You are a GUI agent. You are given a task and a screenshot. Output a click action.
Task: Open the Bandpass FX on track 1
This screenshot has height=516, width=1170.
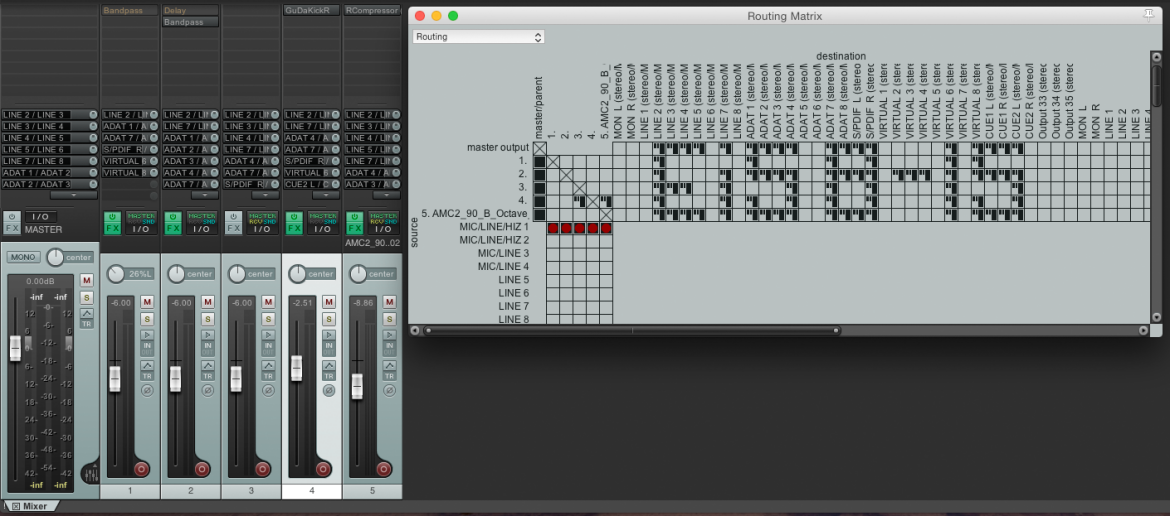[130, 10]
